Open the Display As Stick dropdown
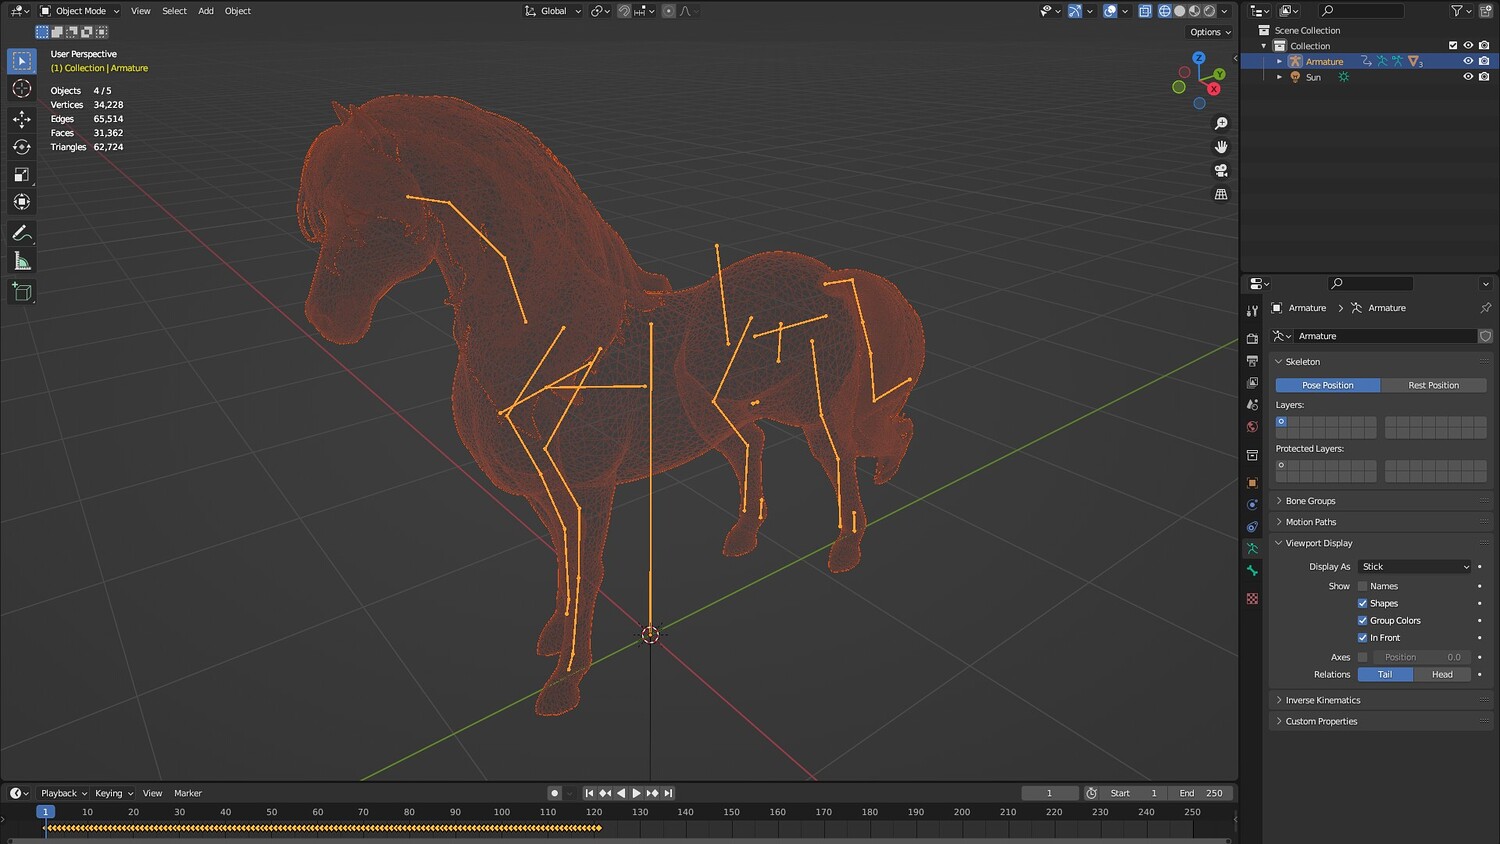This screenshot has width=1500, height=844. pos(1414,566)
